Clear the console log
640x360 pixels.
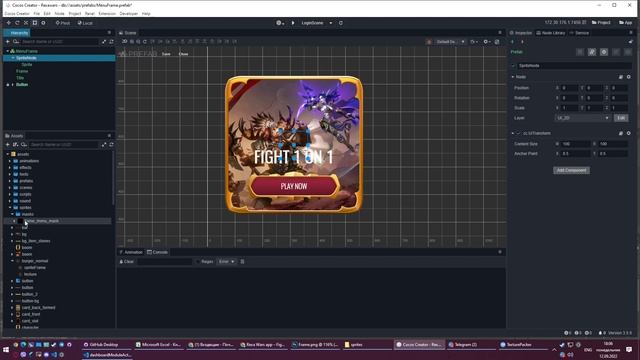click(127, 262)
